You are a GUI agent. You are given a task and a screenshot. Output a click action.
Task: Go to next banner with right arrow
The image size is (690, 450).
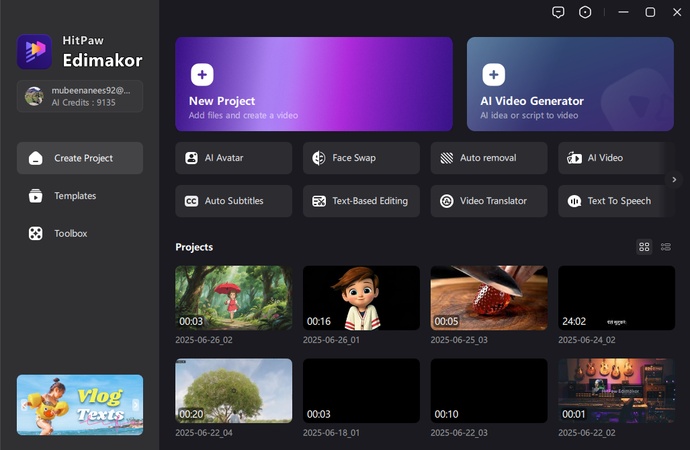(x=136, y=405)
